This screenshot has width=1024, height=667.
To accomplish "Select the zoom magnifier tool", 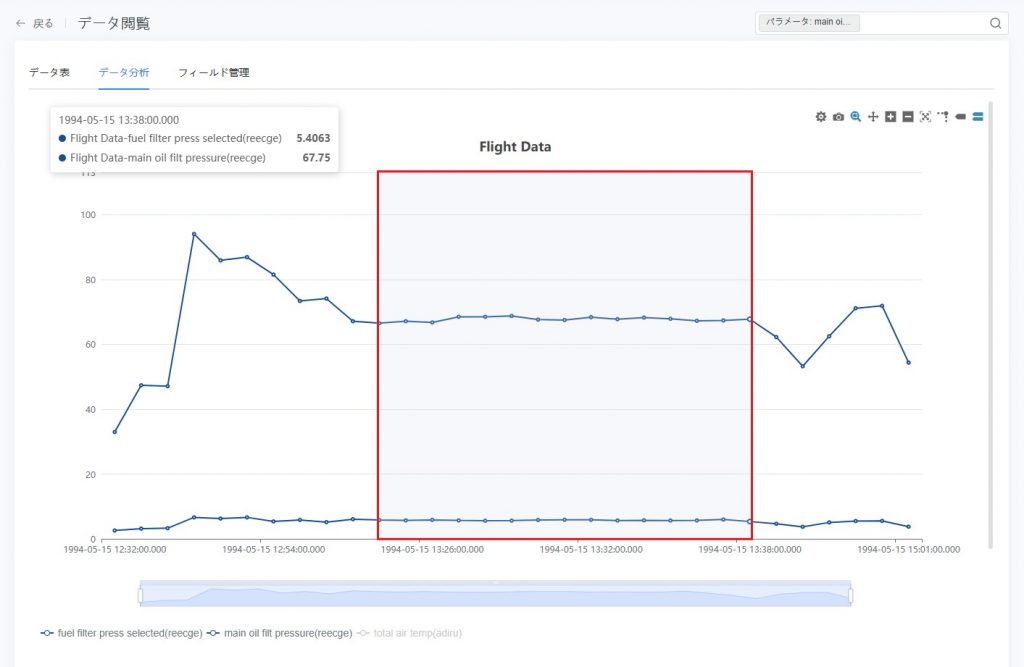I will pos(856,117).
